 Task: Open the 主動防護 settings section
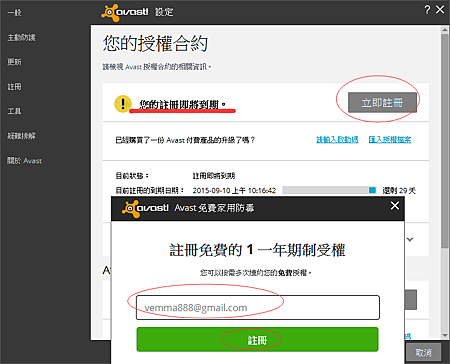(x=21, y=37)
